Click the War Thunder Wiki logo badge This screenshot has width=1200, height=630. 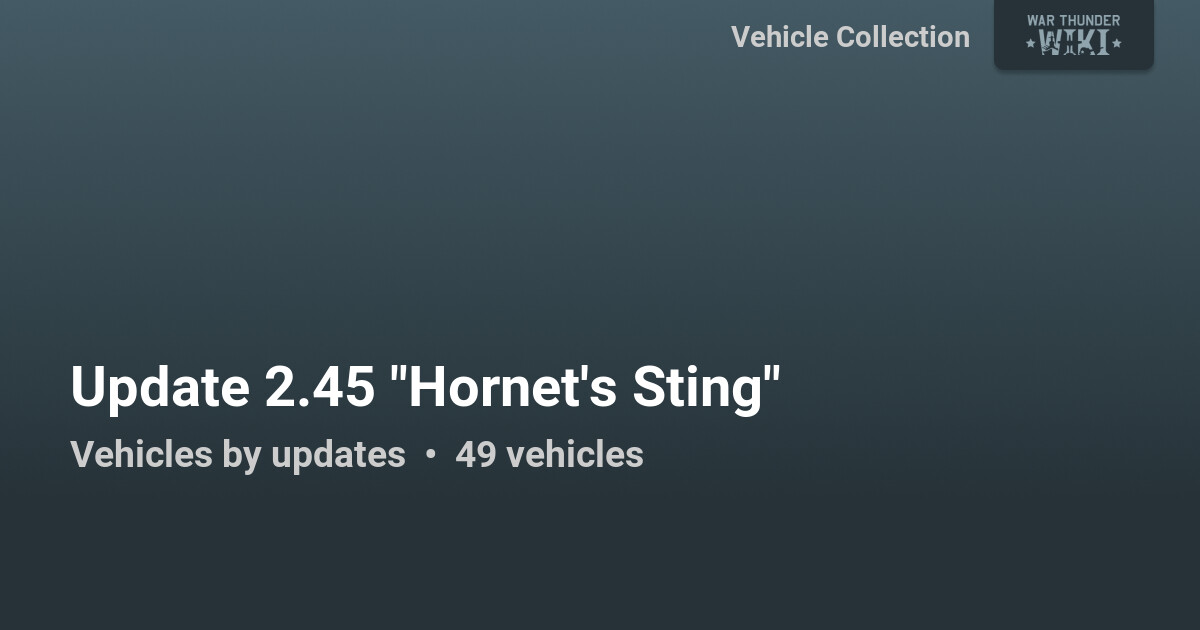(x=1073, y=33)
